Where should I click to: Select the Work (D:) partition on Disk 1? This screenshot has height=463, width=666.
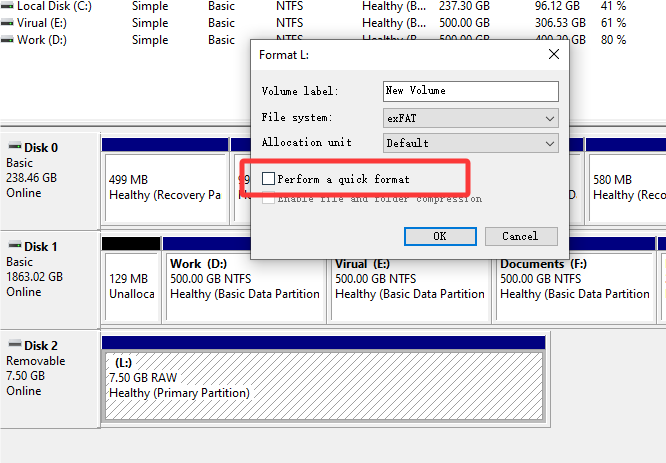click(245, 286)
